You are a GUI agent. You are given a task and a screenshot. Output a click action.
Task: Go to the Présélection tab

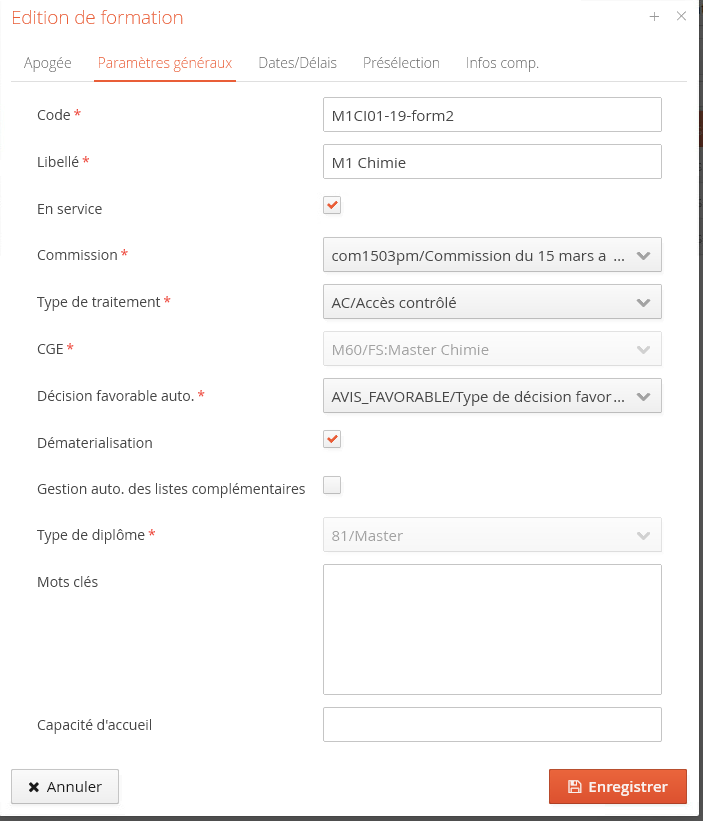click(401, 63)
